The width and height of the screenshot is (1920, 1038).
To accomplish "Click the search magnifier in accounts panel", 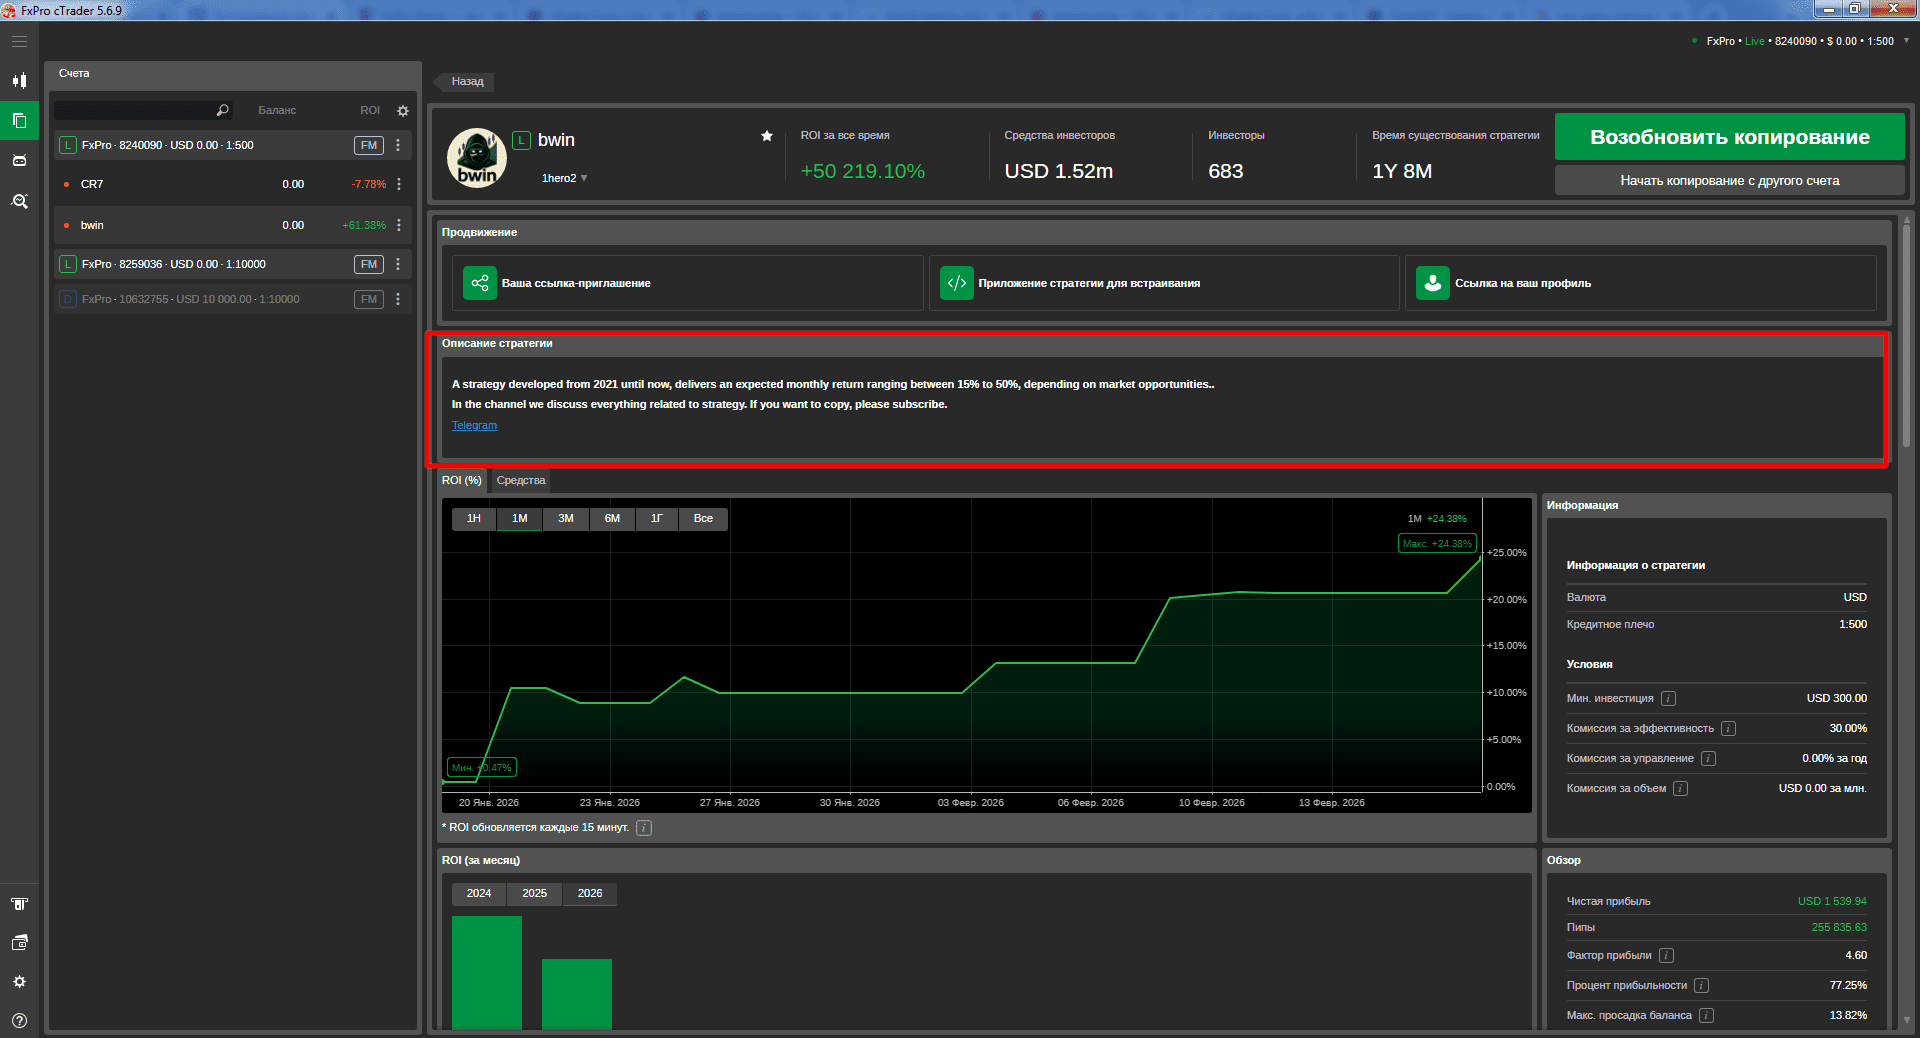I will pyautogui.click(x=223, y=110).
